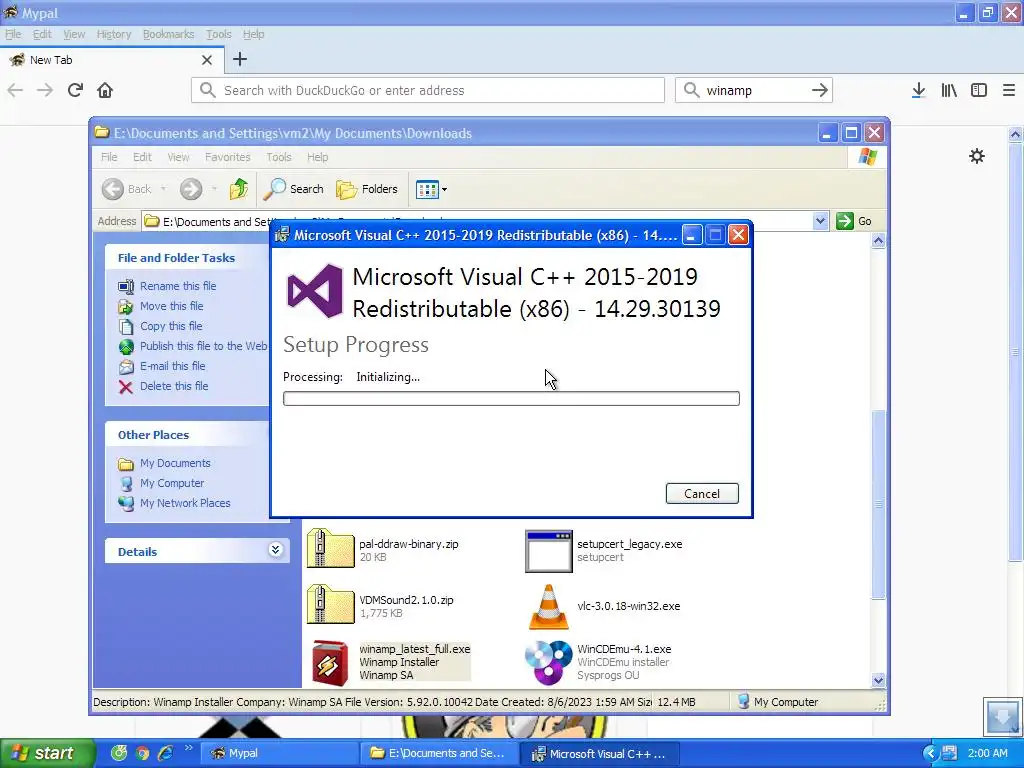Select vlc-3.0.18-win32.exe file
1024x768 pixels.
click(x=603, y=606)
